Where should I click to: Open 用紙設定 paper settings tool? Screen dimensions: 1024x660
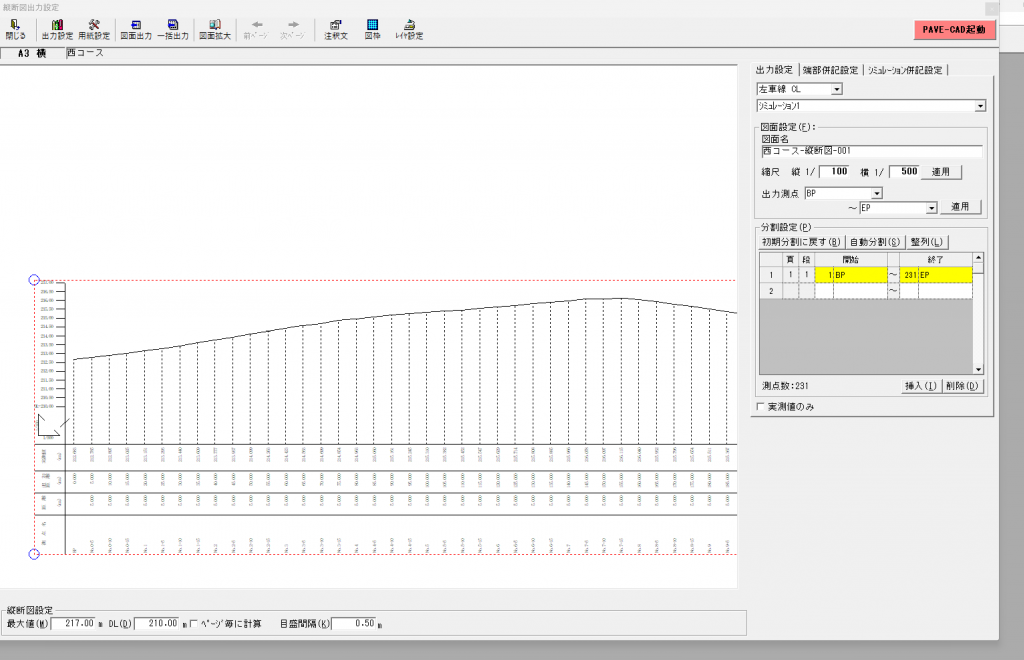93,29
